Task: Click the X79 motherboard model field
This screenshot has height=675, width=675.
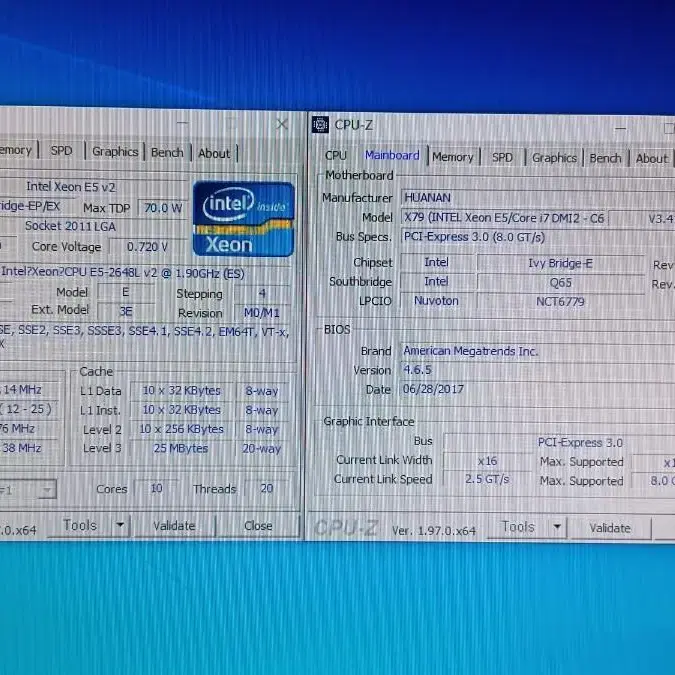Action: (505, 218)
